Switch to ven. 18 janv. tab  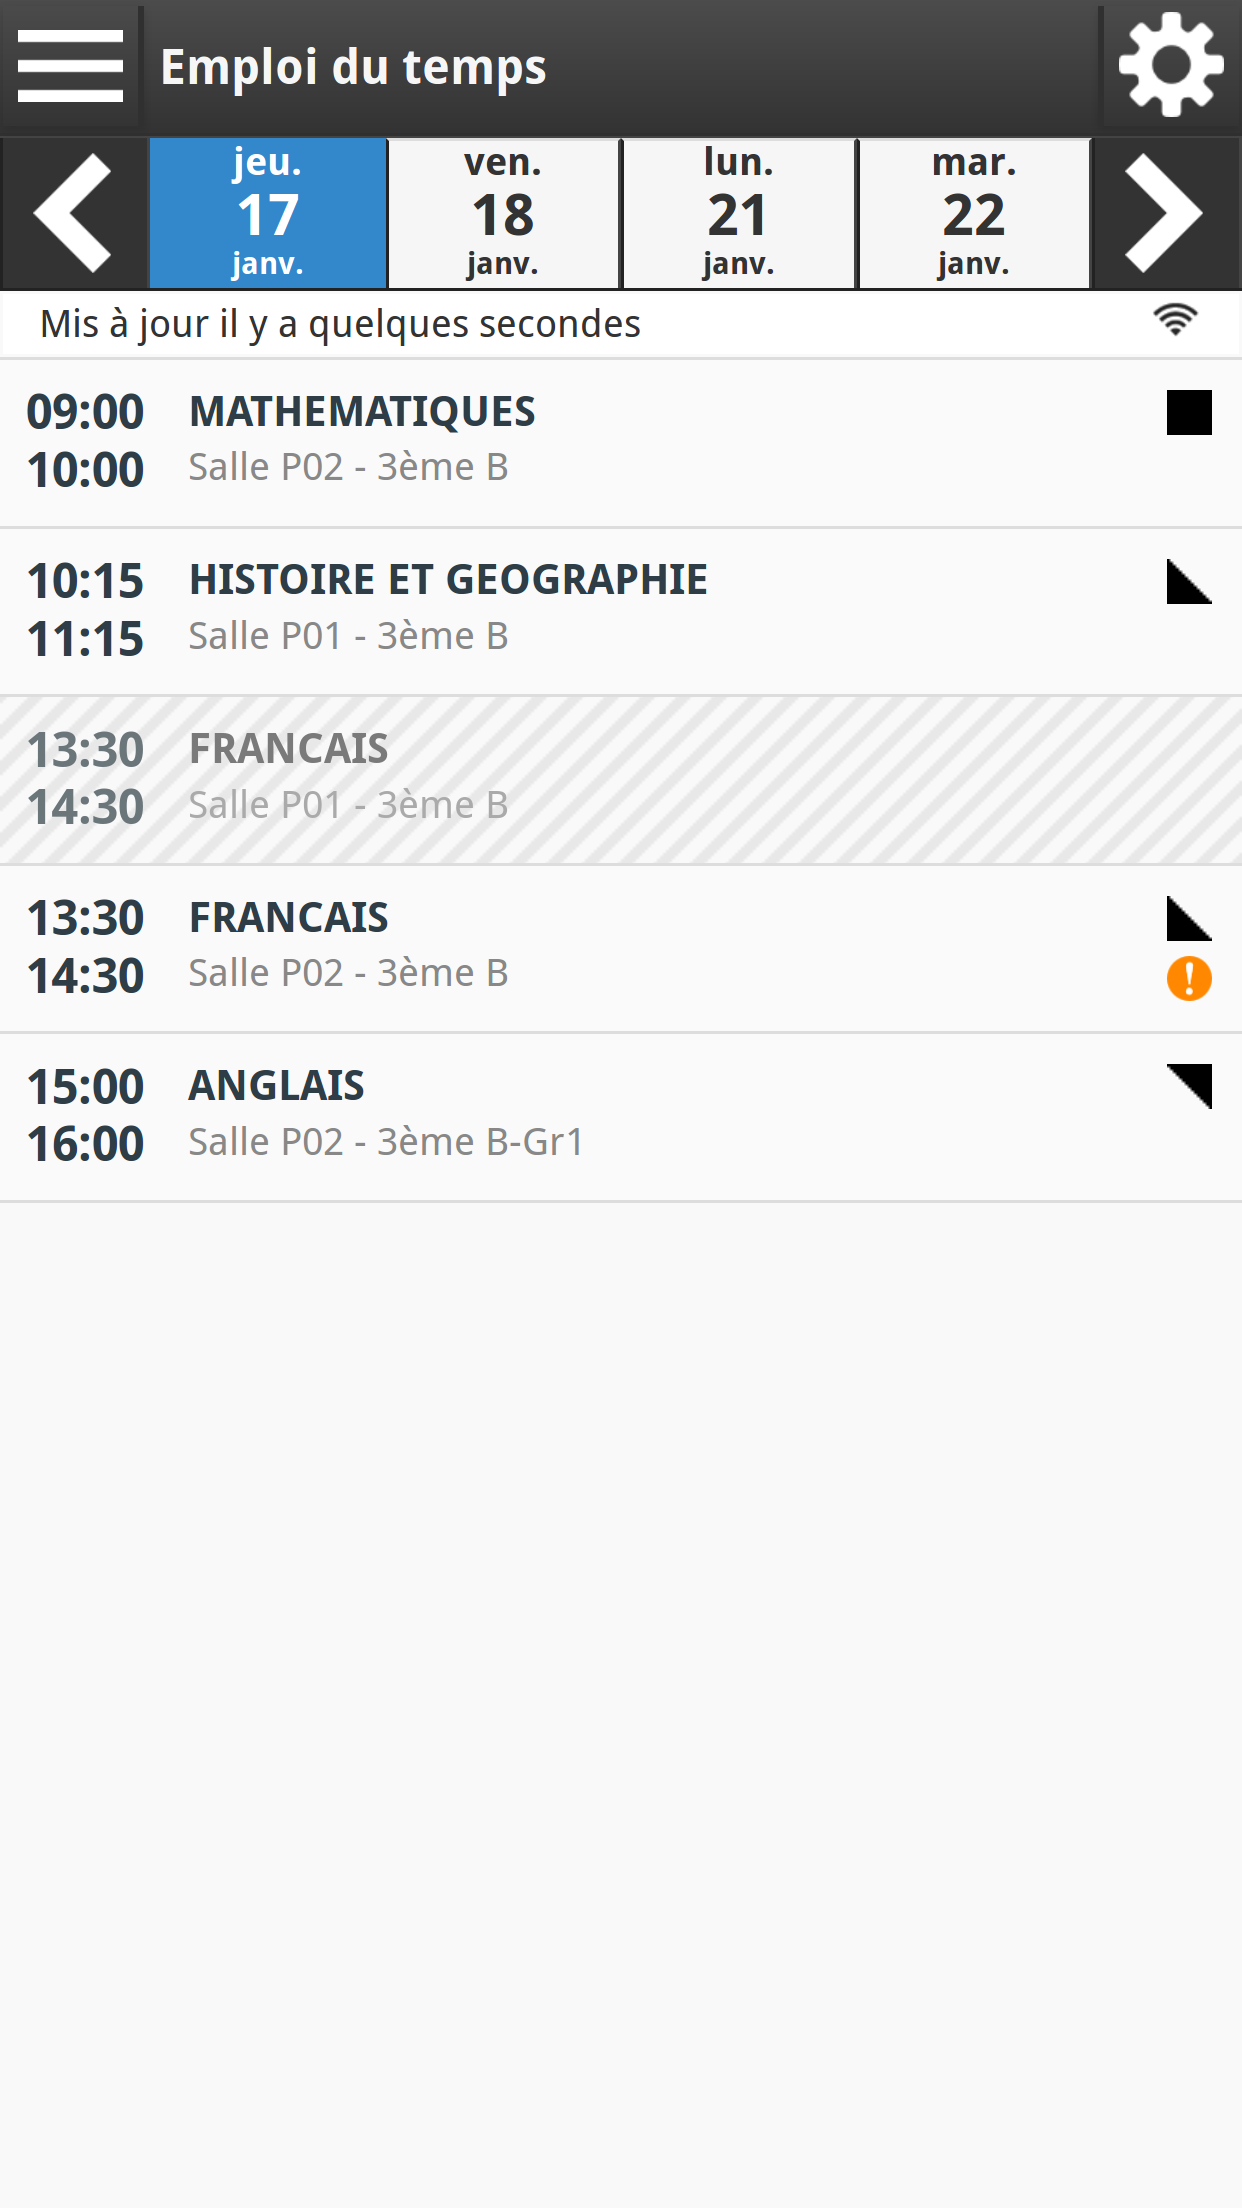point(503,213)
